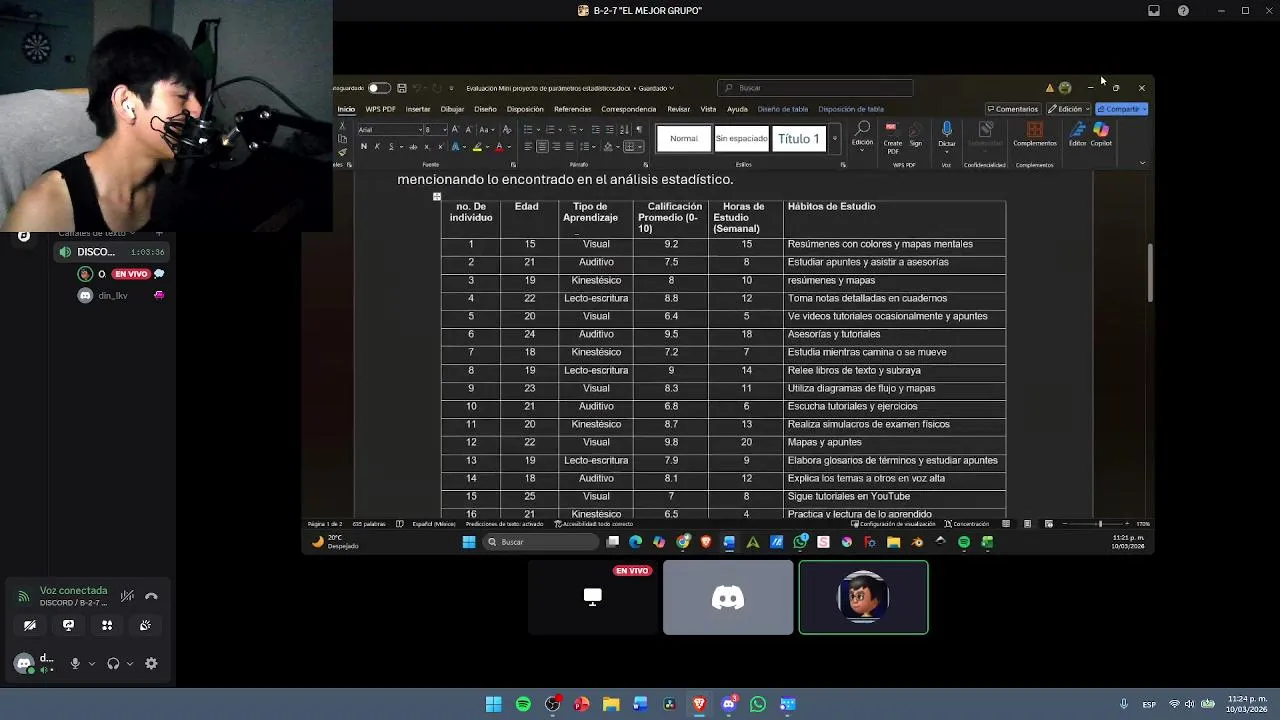Open the Dibujar ribbon tab
This screenshot has width=1280, height=720.
(x=452, y=109)
